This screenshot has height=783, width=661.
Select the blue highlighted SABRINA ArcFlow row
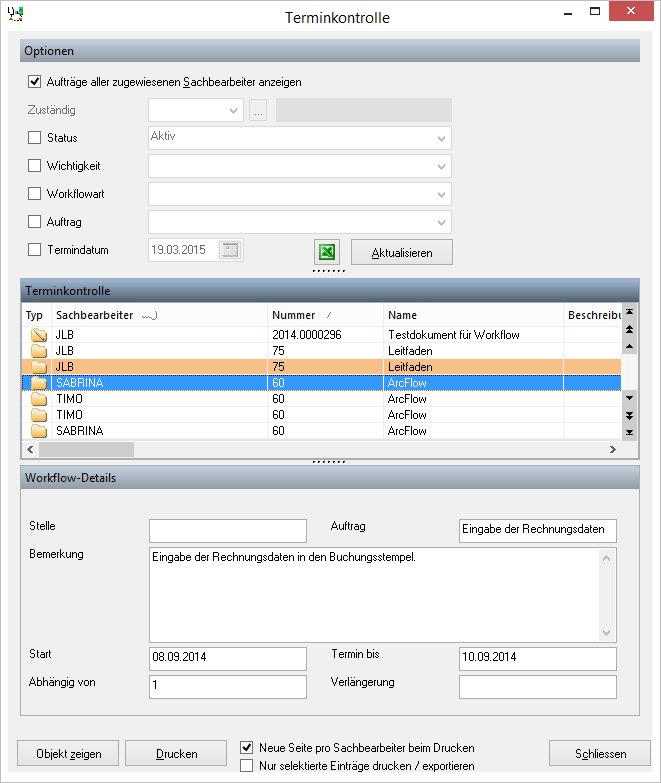click(322, 383)
